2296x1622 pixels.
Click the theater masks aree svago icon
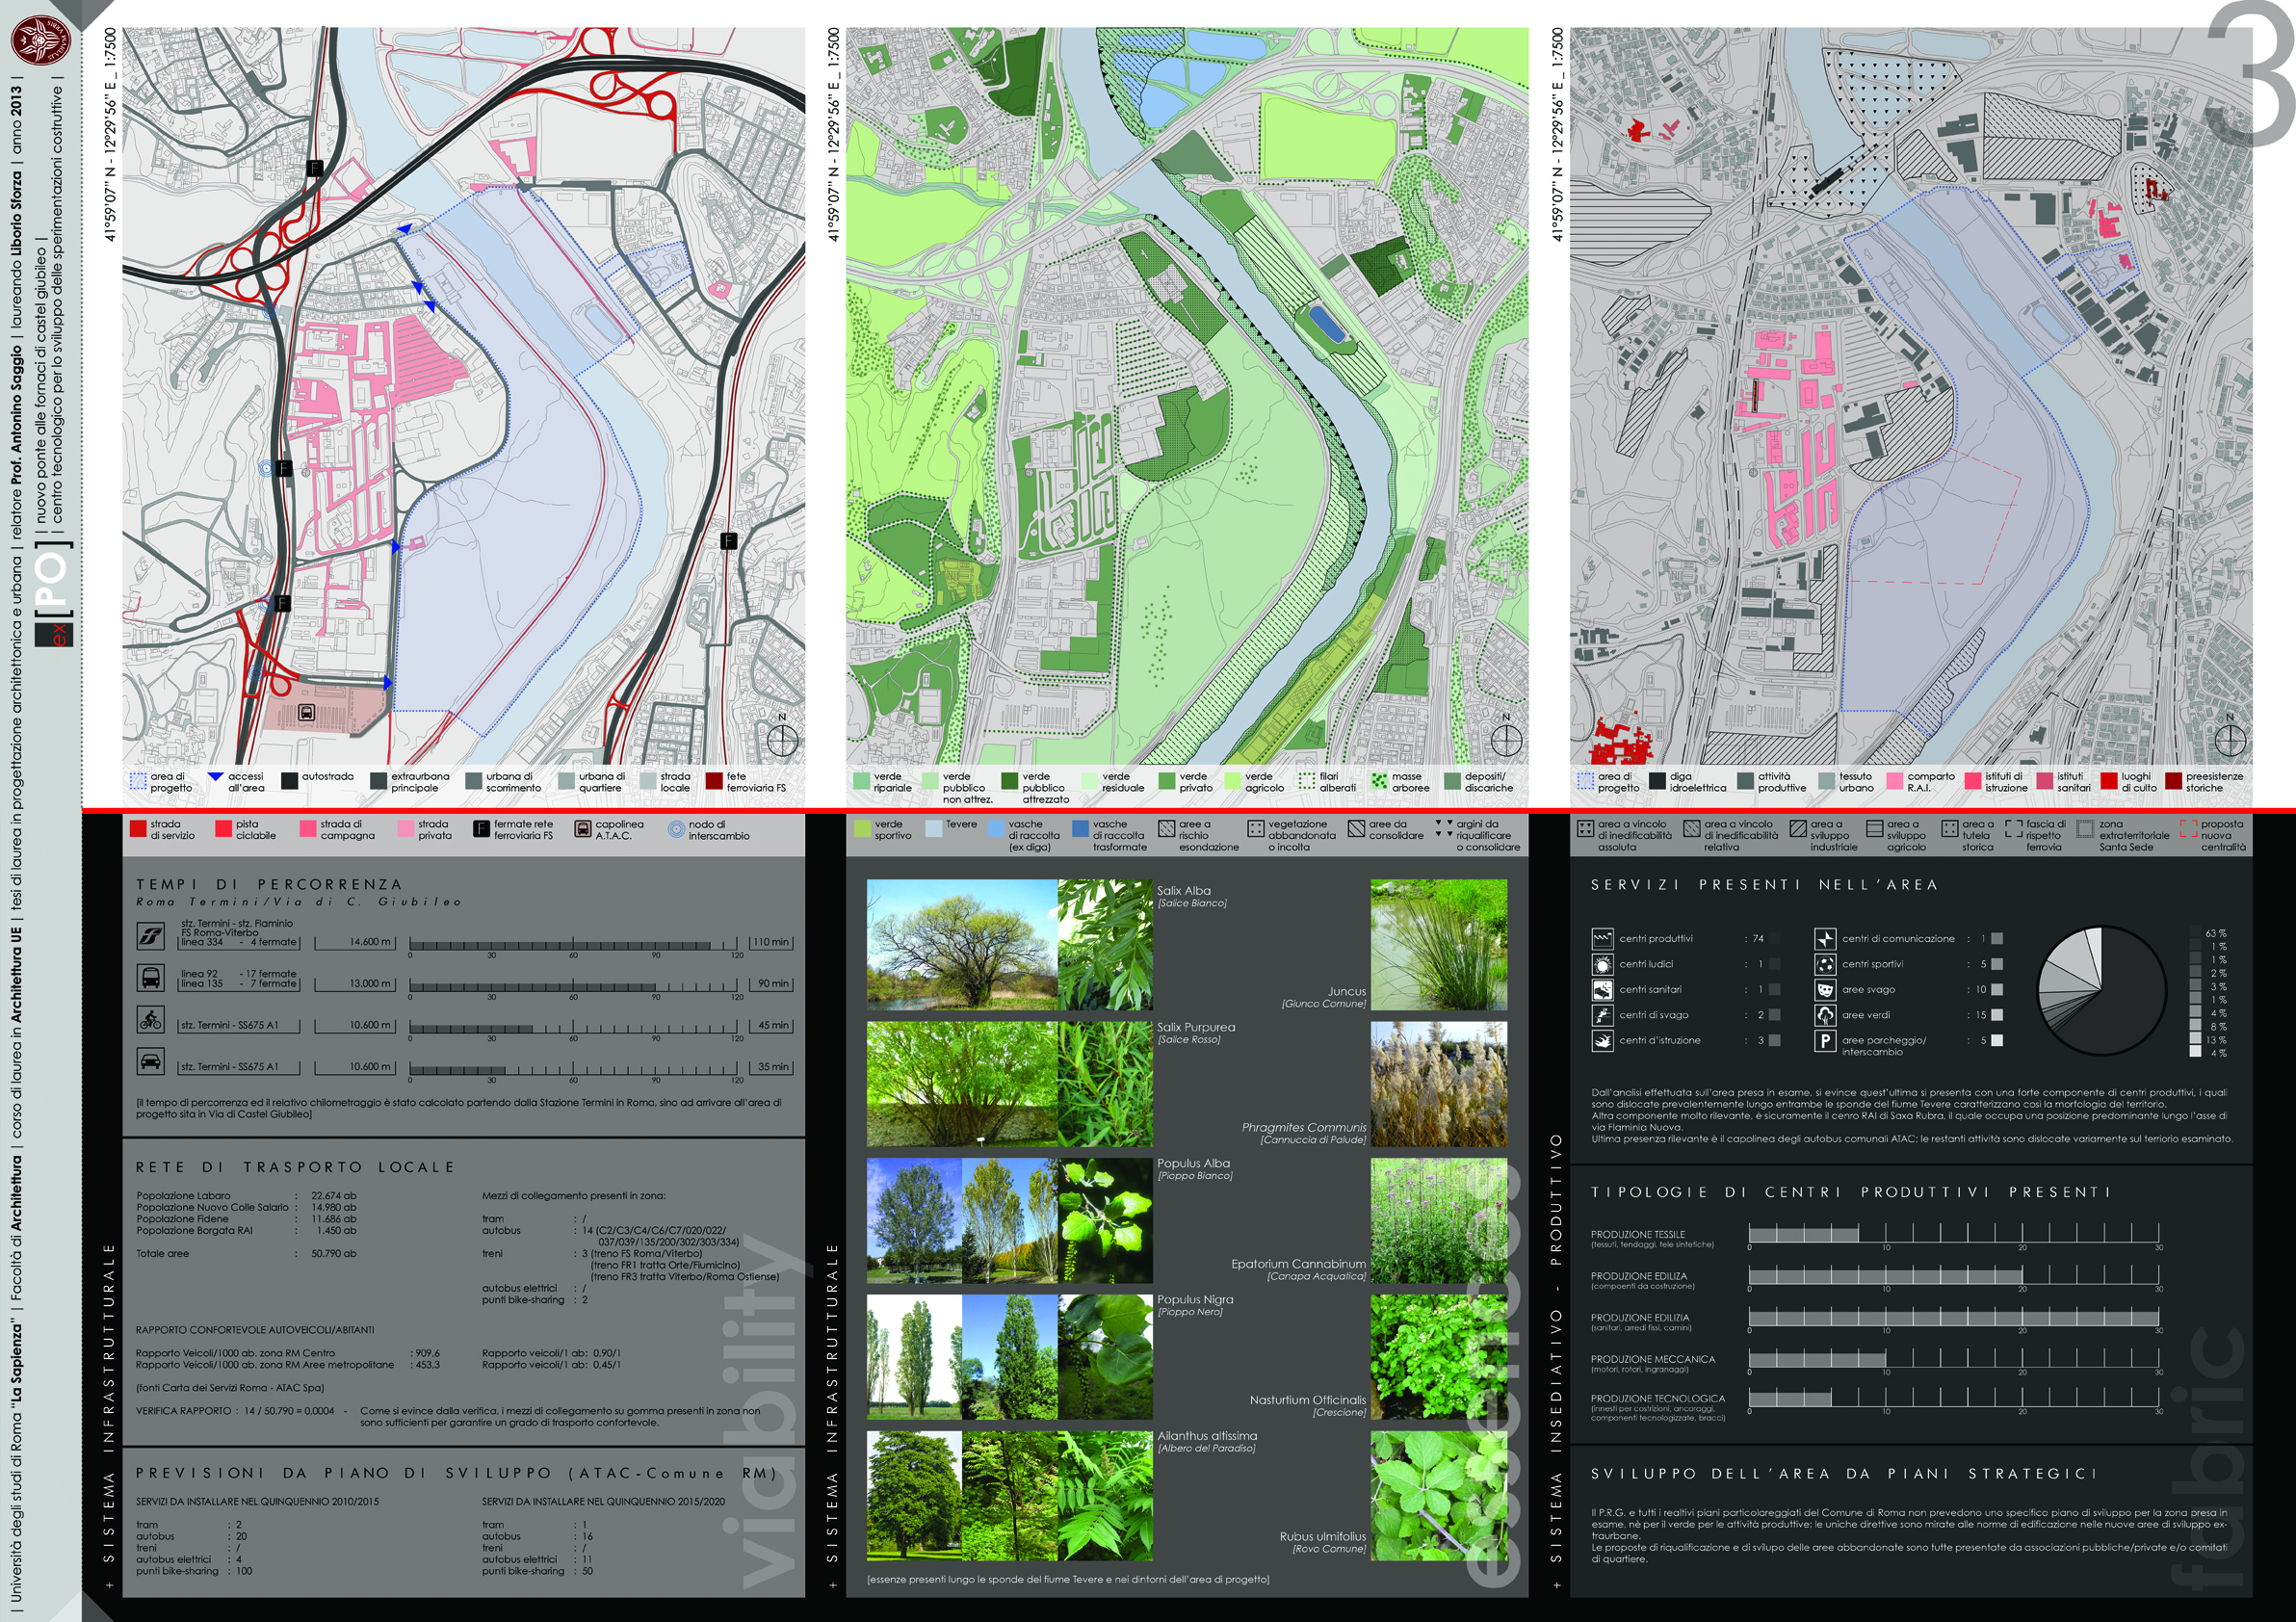point(1825,989)
